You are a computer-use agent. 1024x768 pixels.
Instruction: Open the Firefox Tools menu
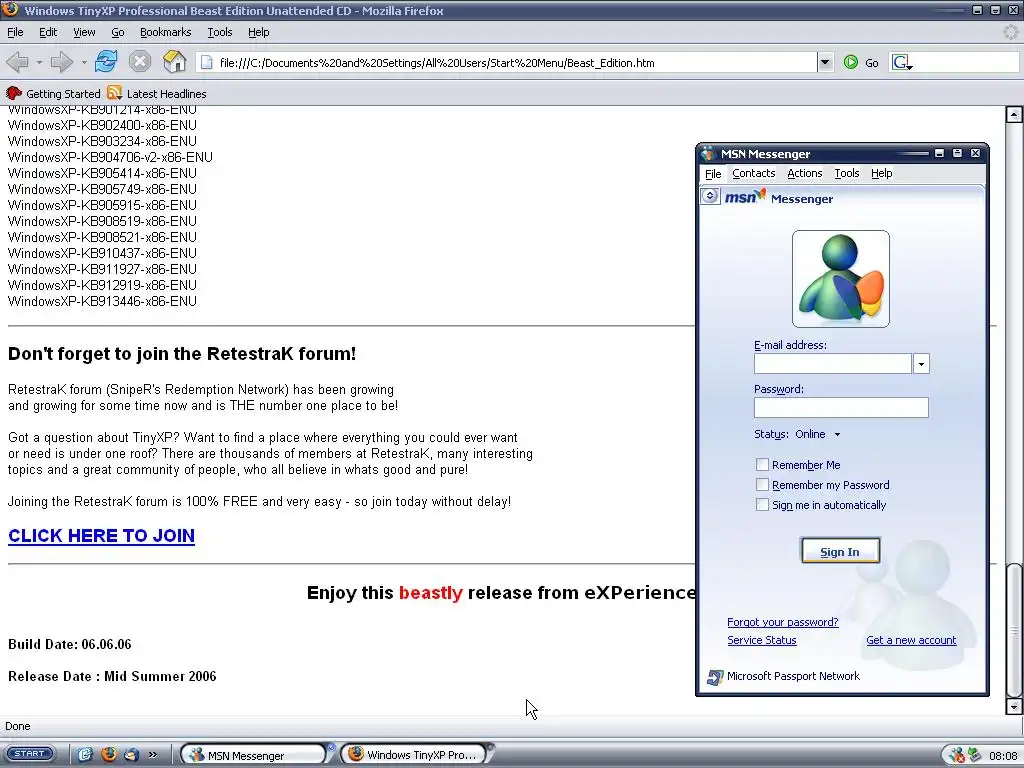pos(219,32)
